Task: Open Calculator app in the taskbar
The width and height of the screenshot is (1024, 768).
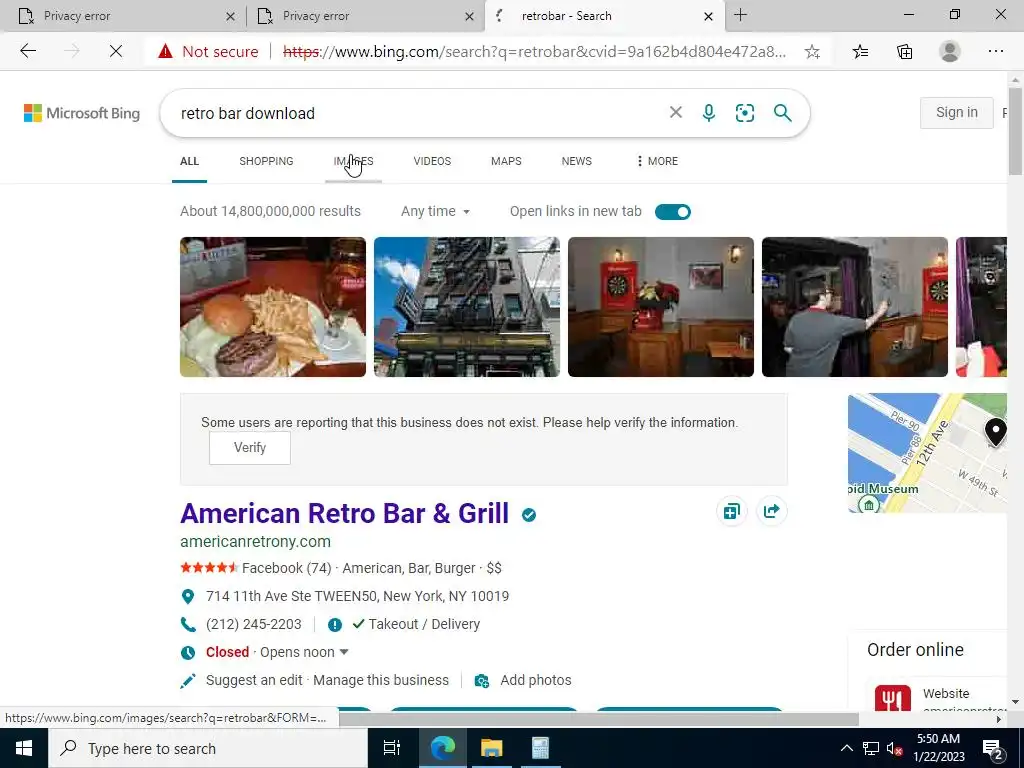Action: [540, 748]
